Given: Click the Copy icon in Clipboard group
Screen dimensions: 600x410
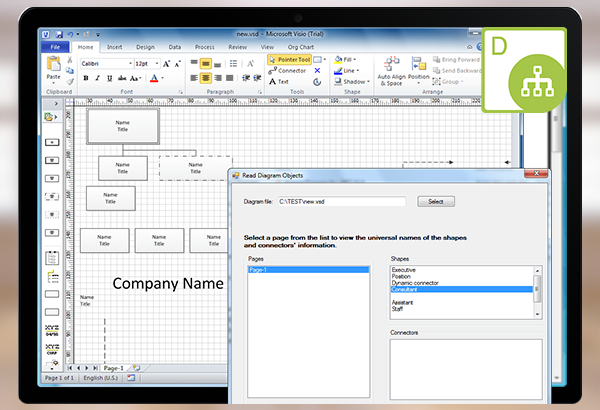Looking at the screenshot, I should pos(70,70).
